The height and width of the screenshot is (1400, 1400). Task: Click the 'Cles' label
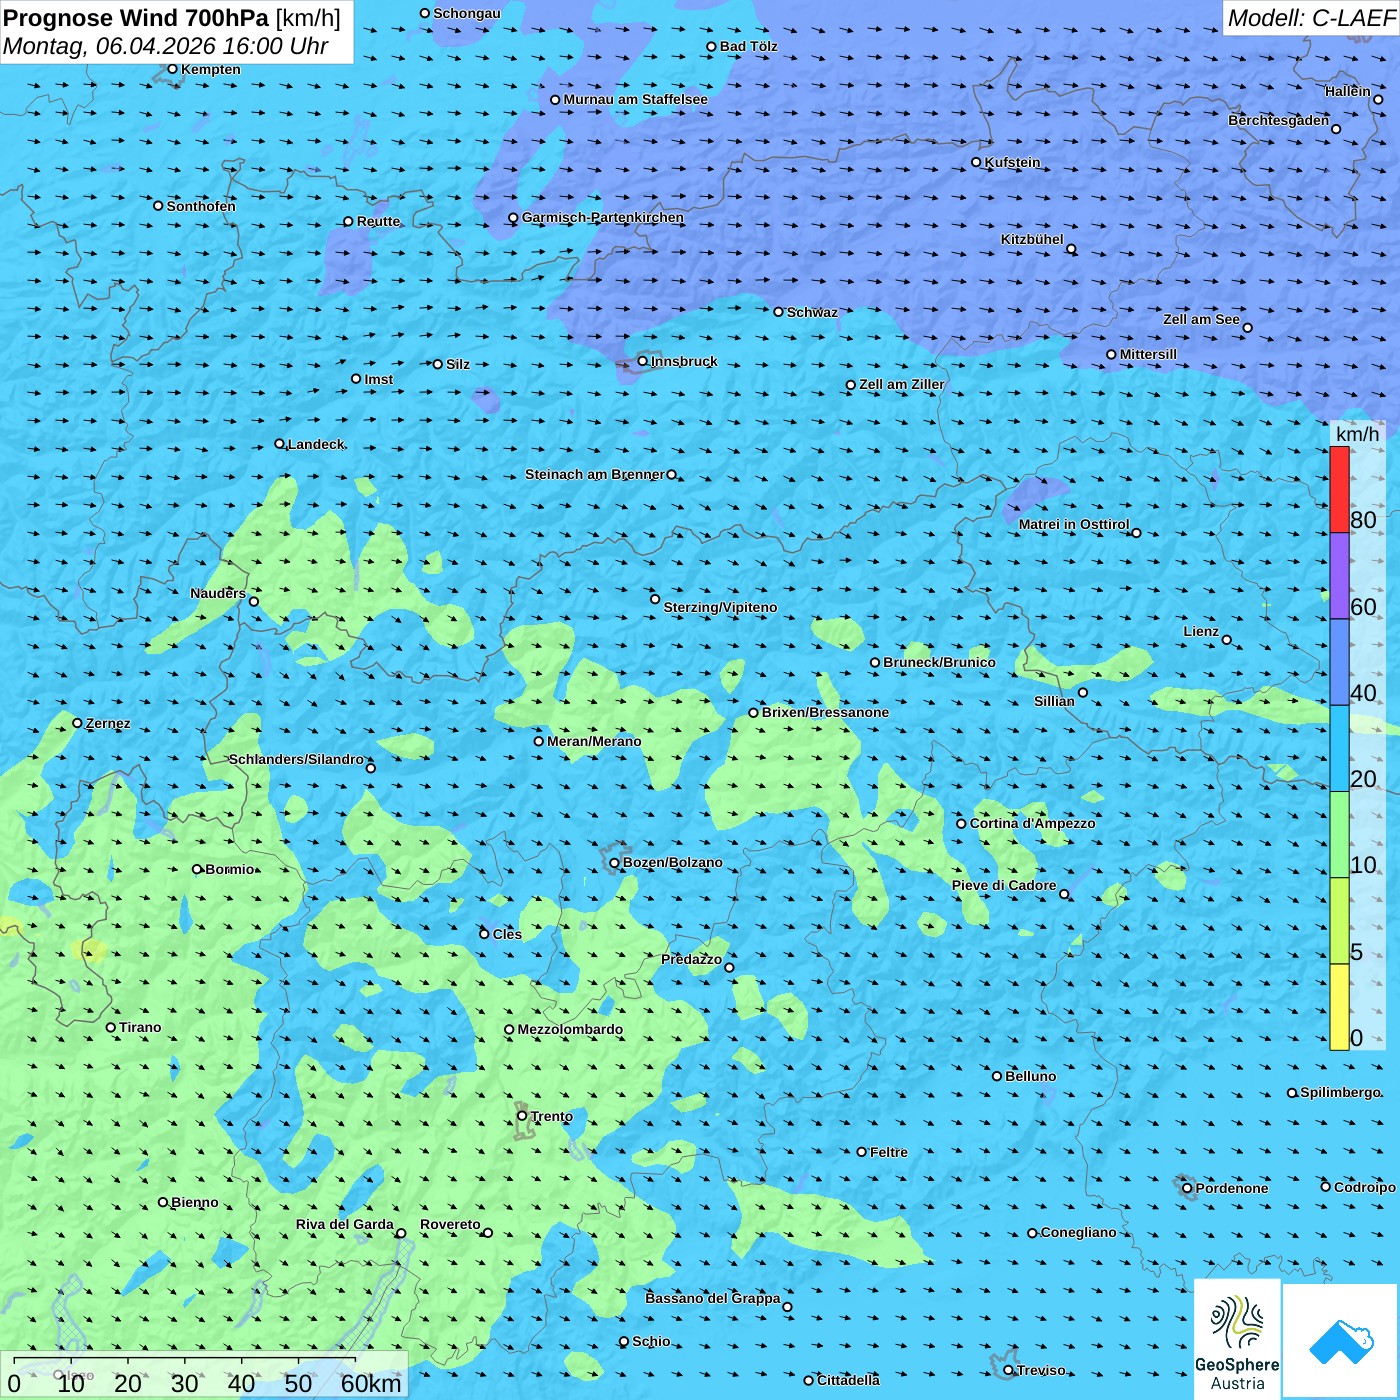pos(507,934)
